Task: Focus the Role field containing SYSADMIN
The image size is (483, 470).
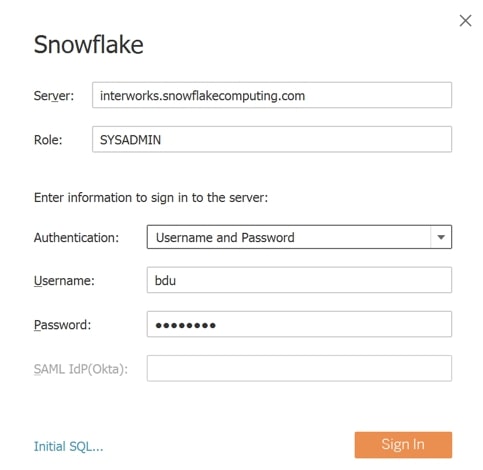Action: point(272,139)
